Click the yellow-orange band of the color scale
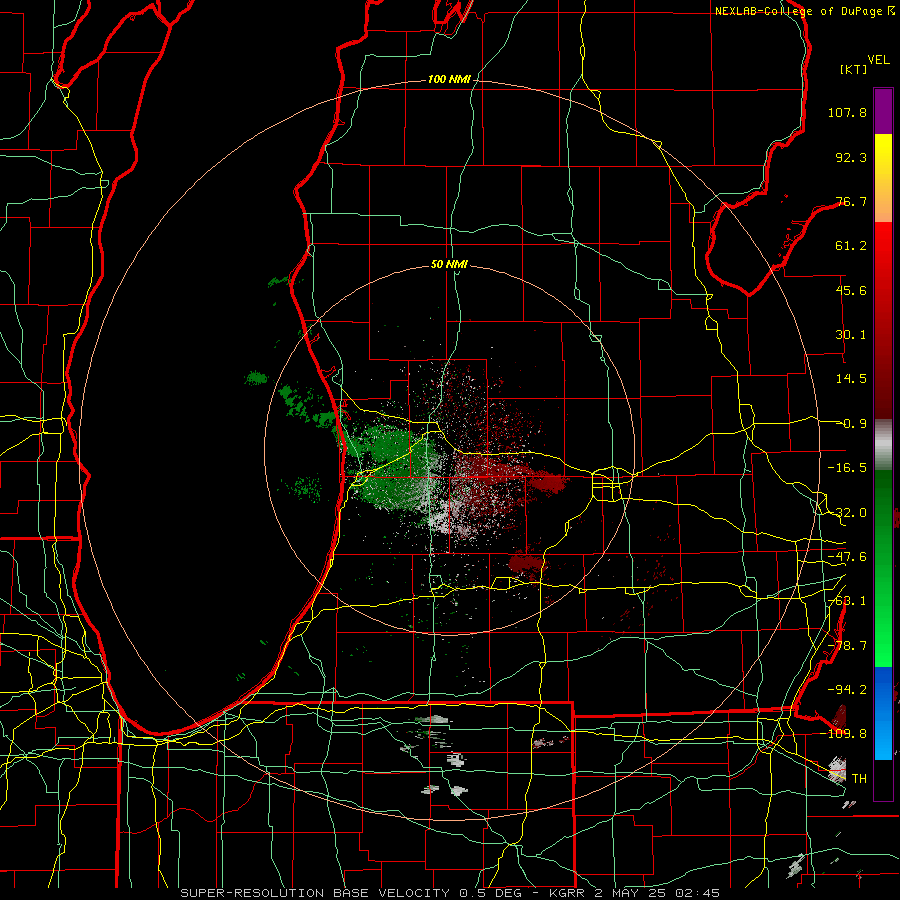The width and height of the screenshot is (900, 900). (883, 178)
